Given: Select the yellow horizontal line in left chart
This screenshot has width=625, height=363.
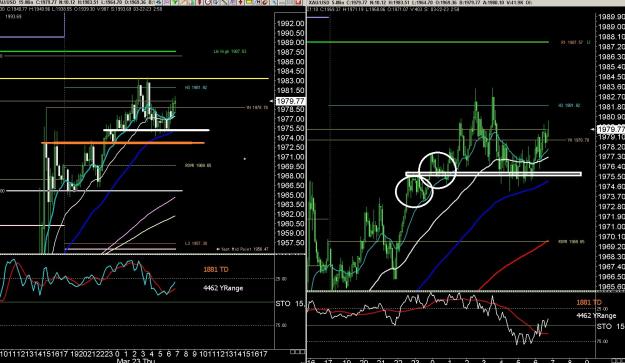Looking at the screenshot, I should coord(134,78).
